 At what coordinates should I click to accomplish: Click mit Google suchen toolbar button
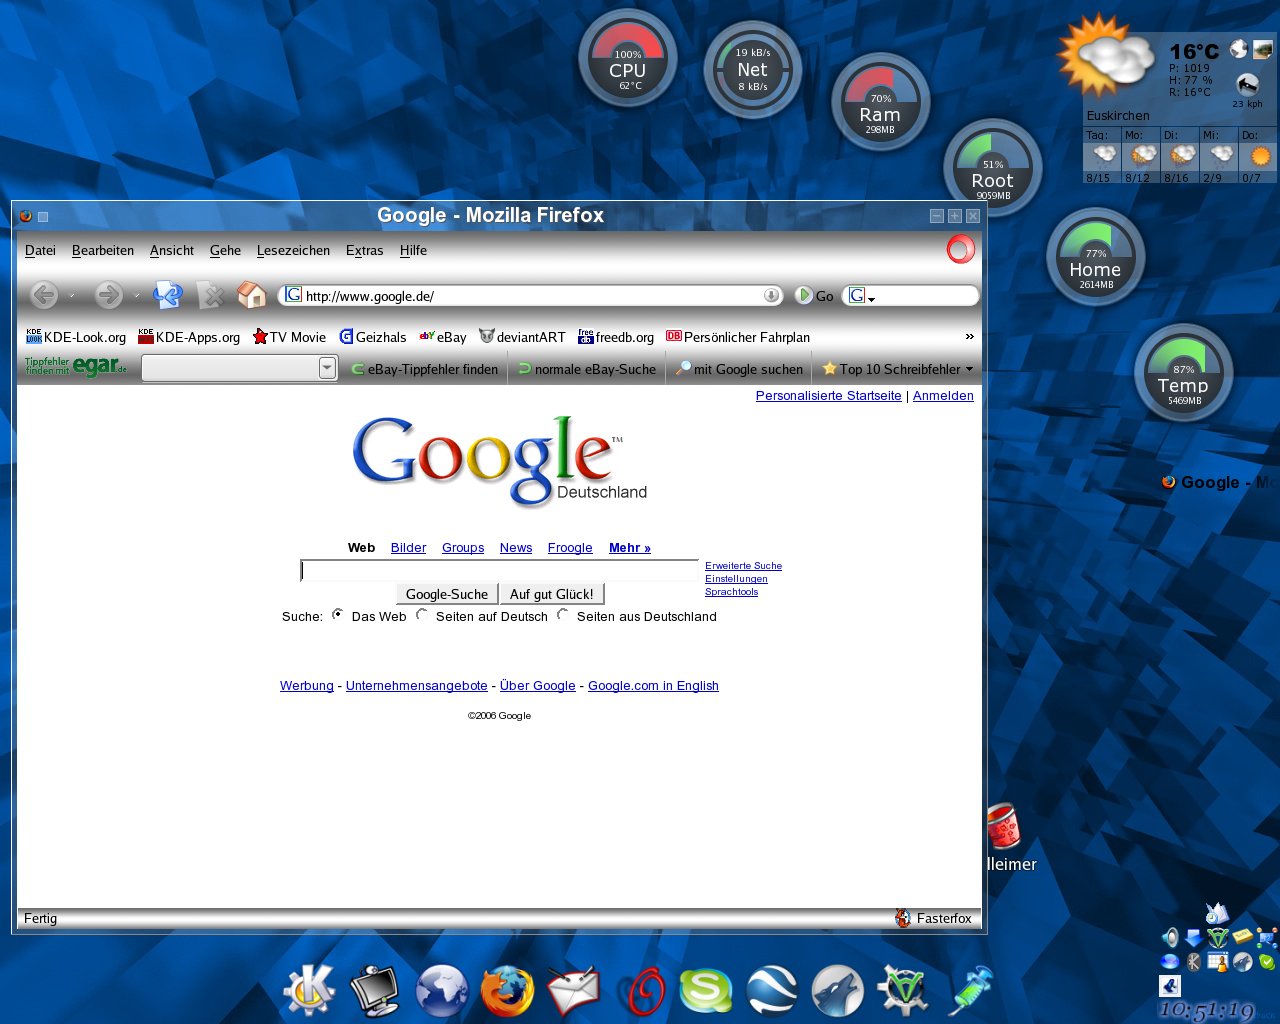[740, 369]
